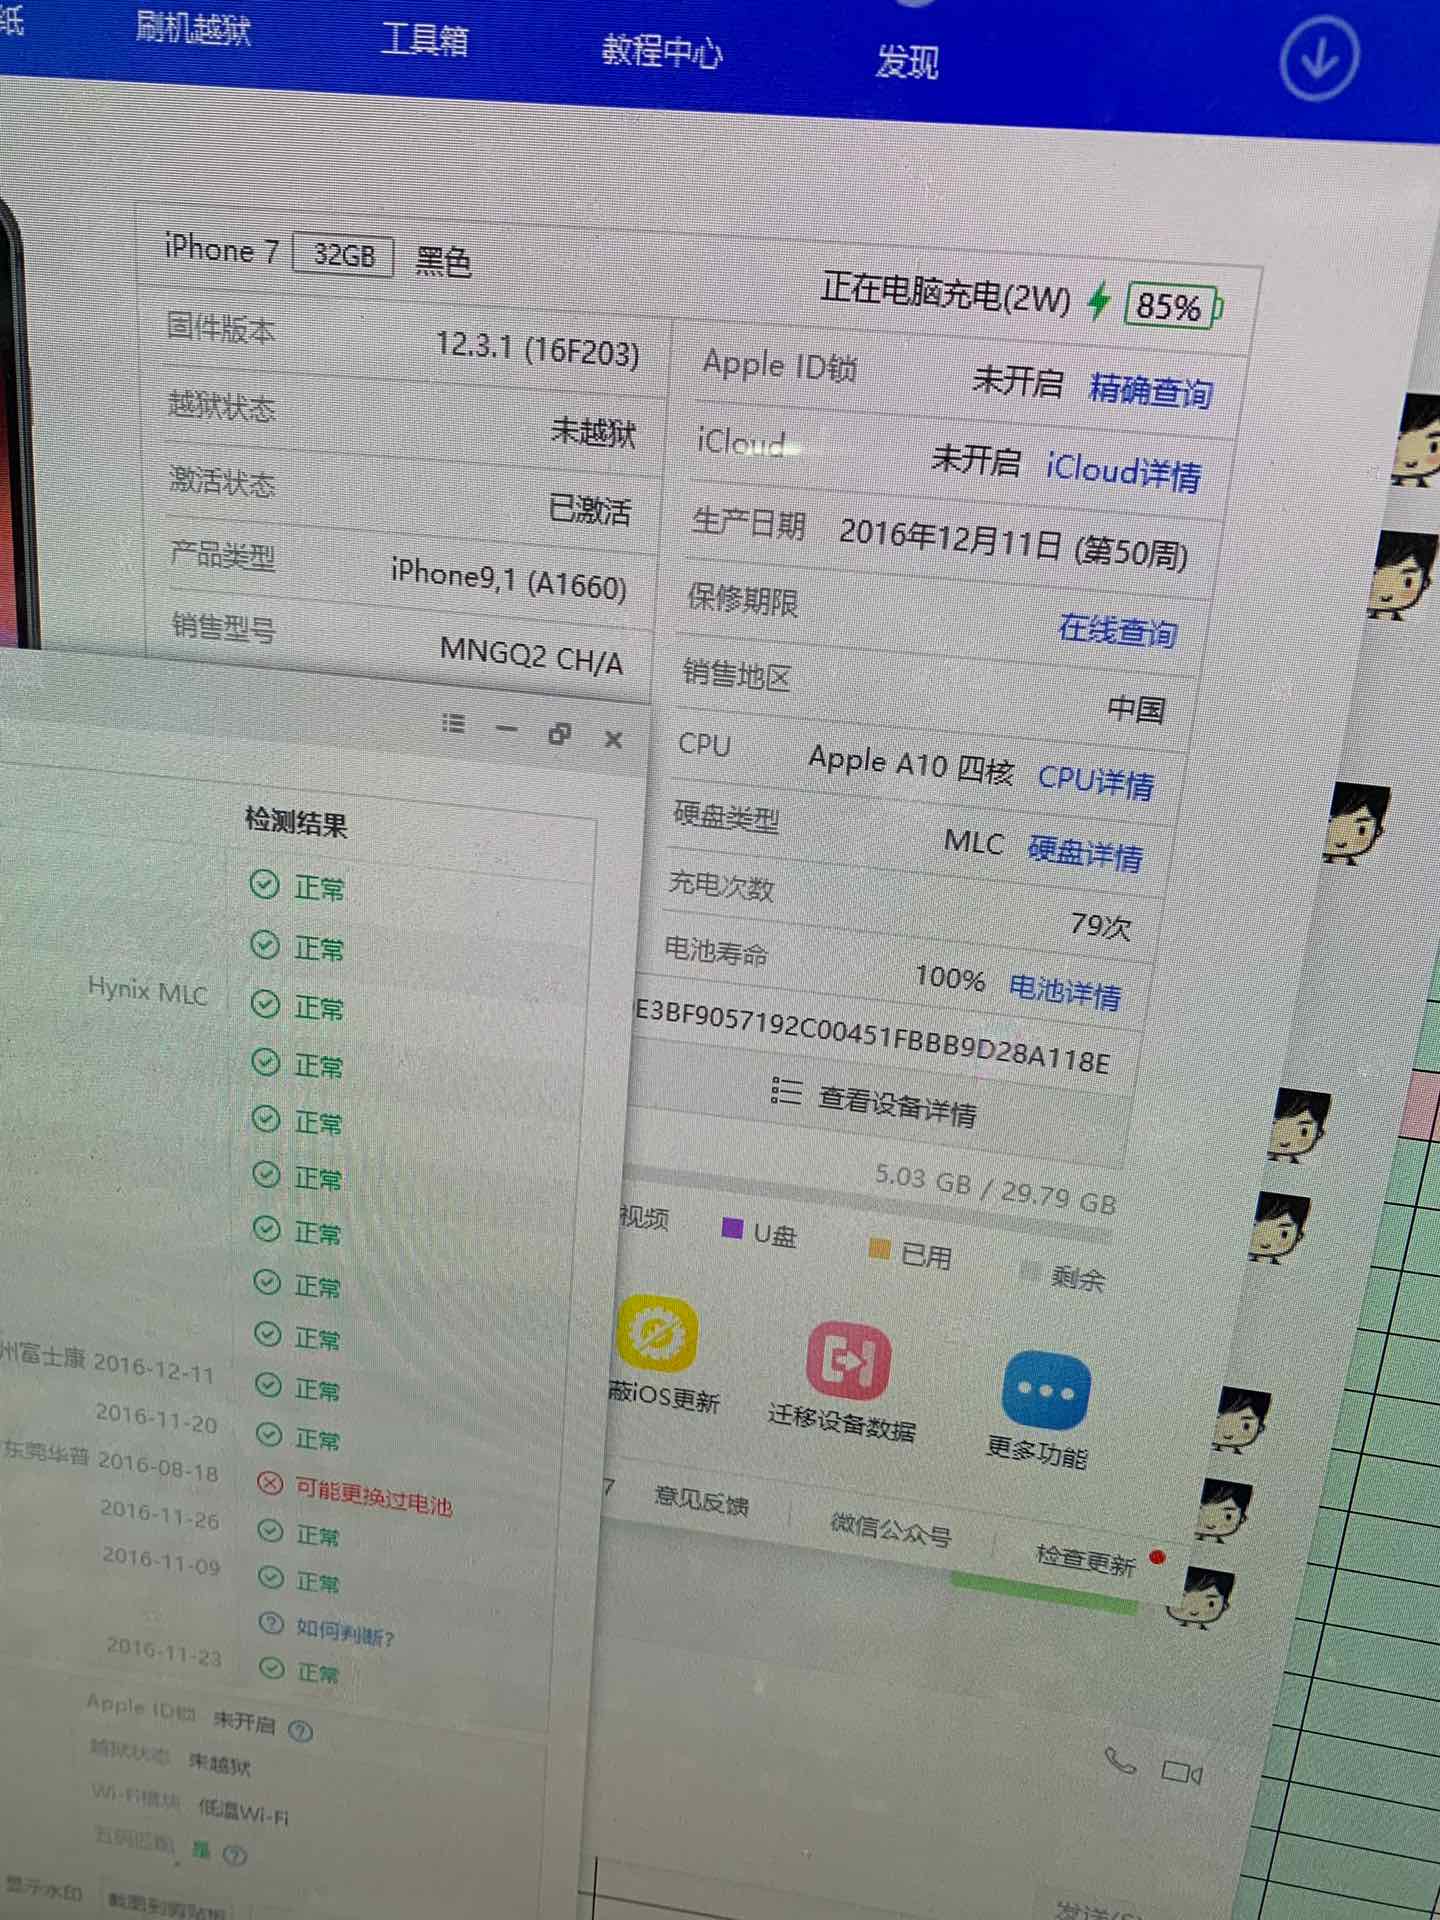
Task: Click the 如何判断? help link
Action: (x=346, y=1631)
